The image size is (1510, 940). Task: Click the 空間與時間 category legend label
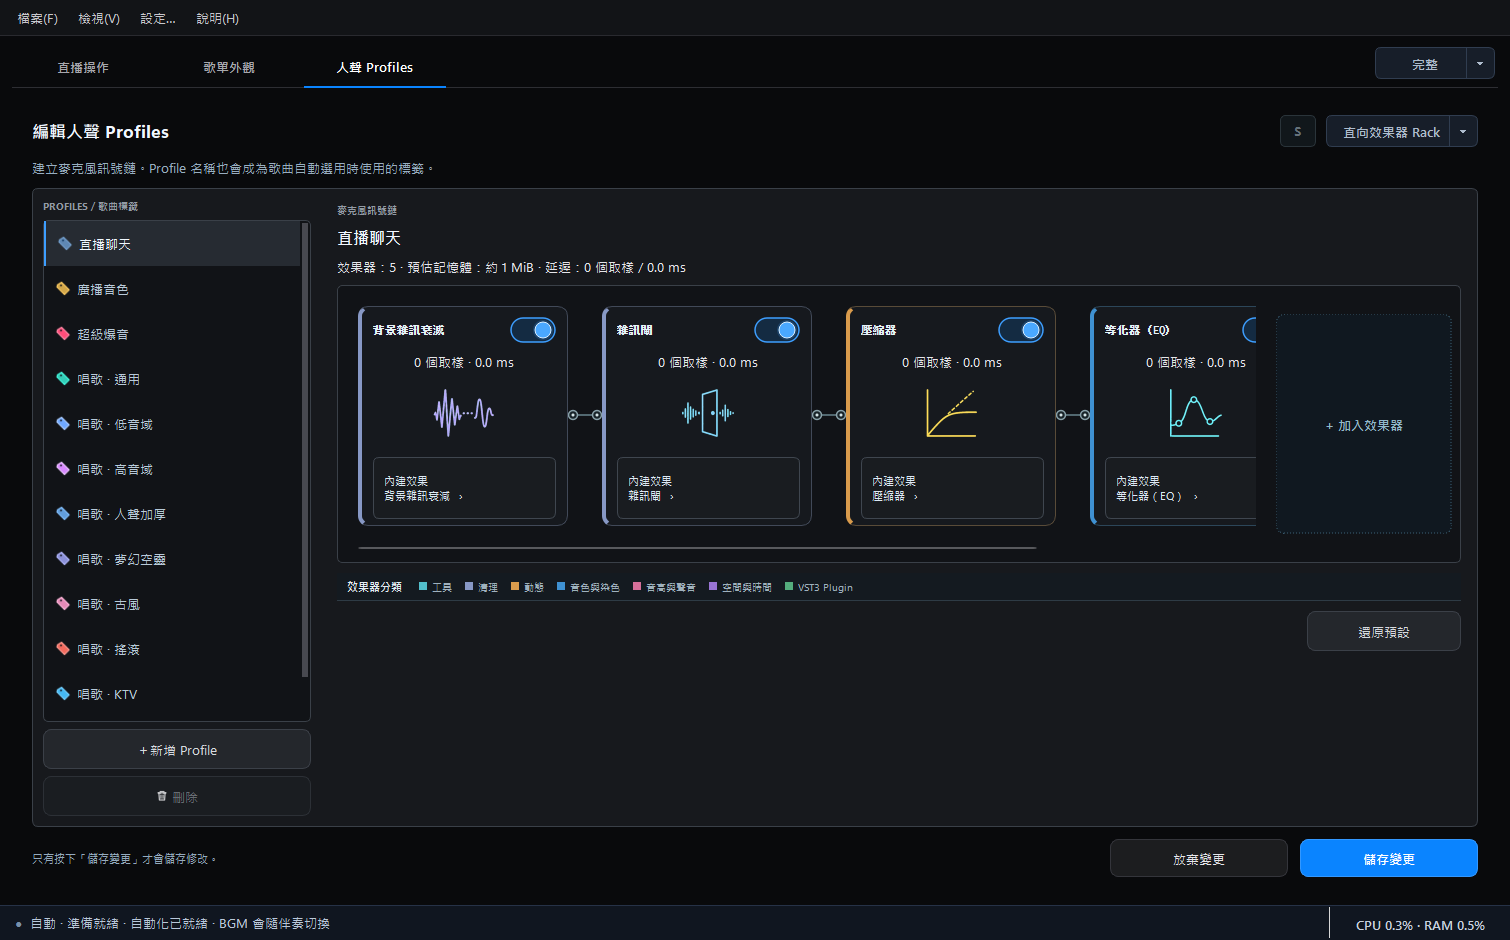747,587
